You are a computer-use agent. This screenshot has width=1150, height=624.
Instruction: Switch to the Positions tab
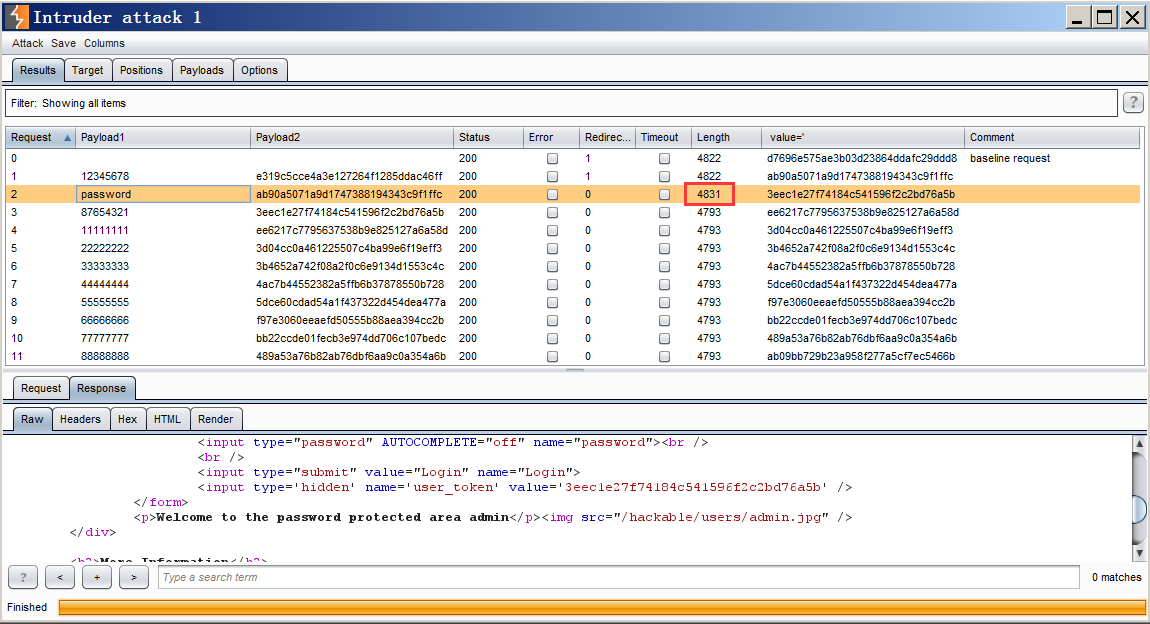142,70
